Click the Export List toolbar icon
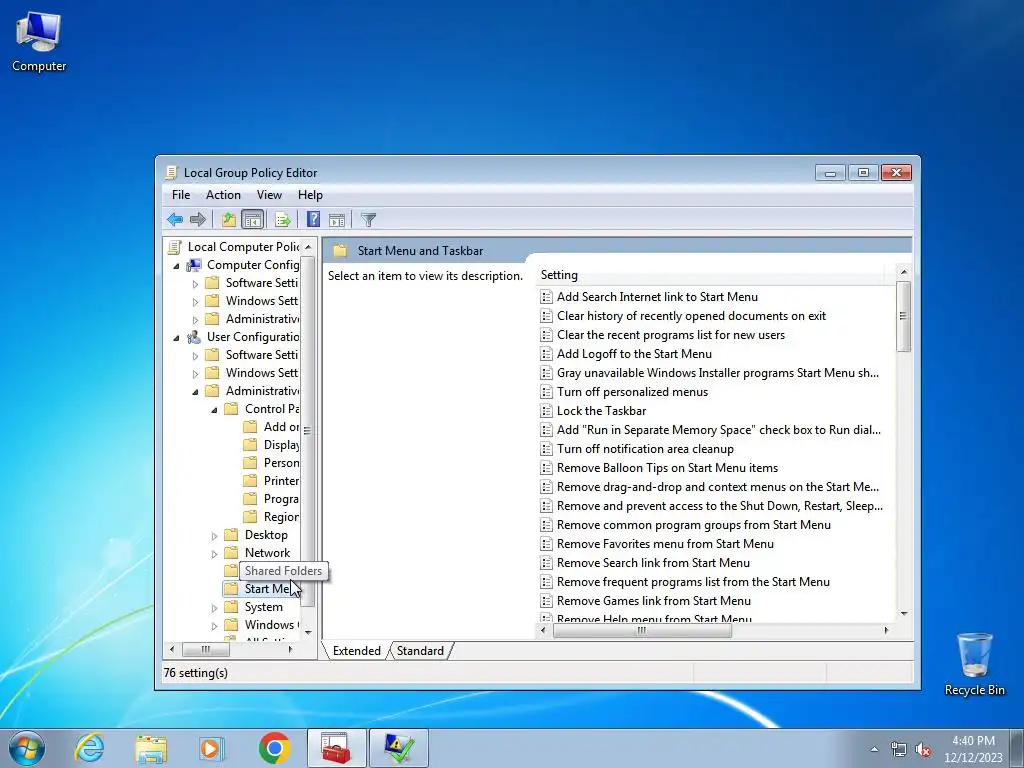1024x768 pixels. (x=283, y=220)
